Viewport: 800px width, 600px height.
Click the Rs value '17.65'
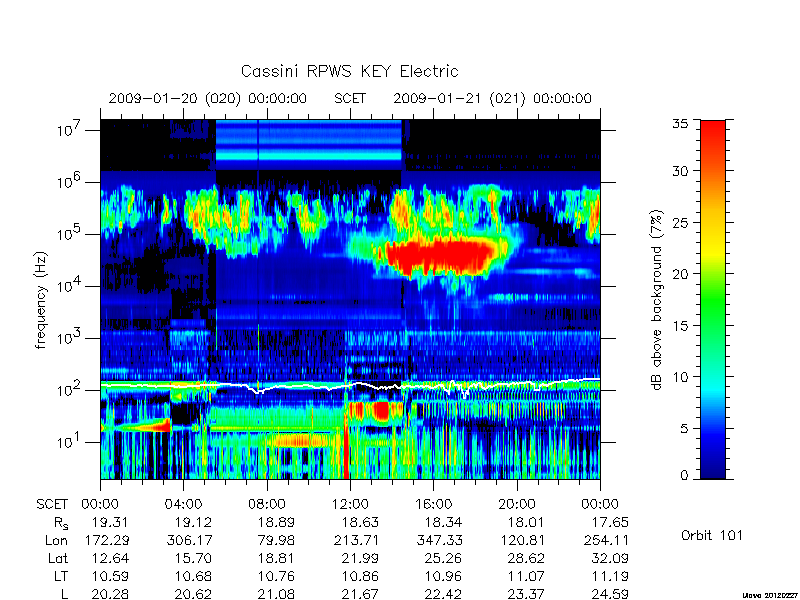click(610, 522)
